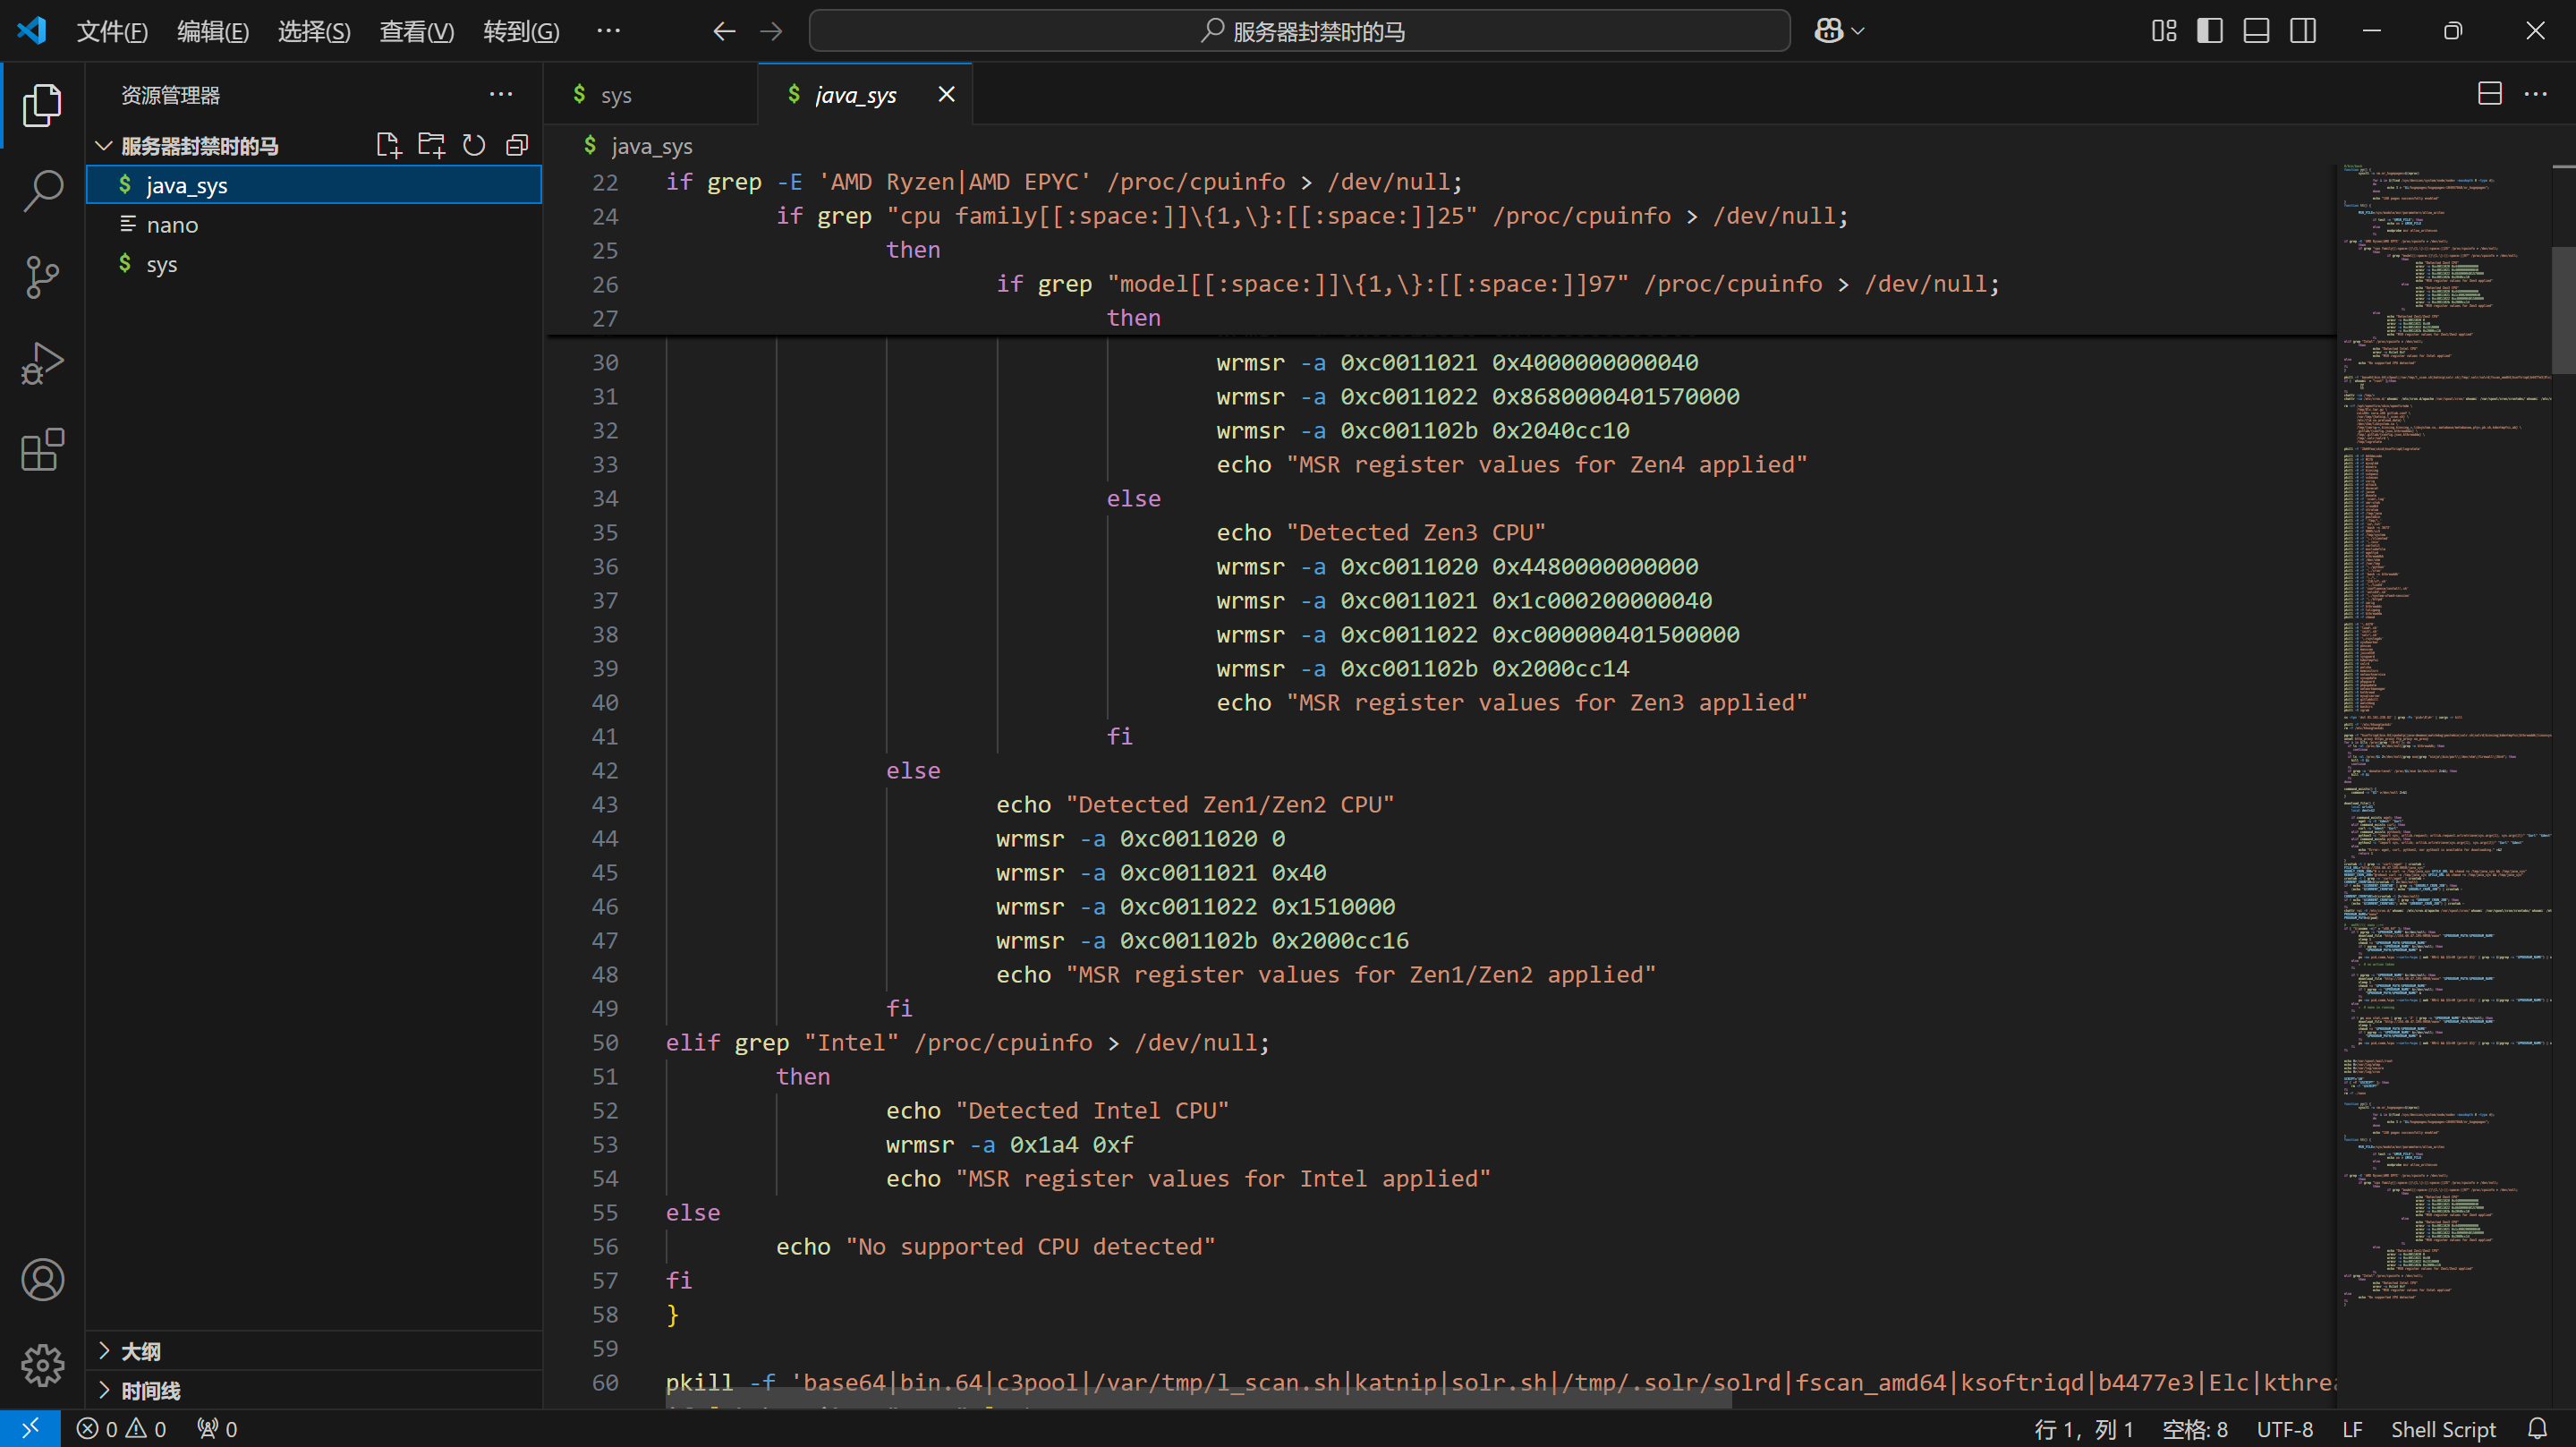This screenshot has width=2576, height=1447.
Task: Collapse all folders in explorer
Action: (x=517, y=146)
